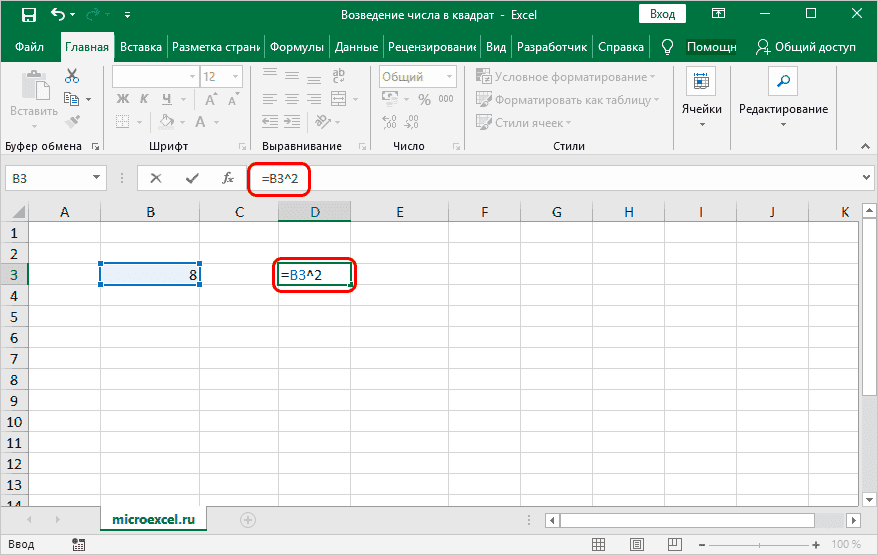Click the Общий доступ share button
Image resolution: width=878 pixels, height=555 pixels.
pyautogui.click(x=805, y=47)
